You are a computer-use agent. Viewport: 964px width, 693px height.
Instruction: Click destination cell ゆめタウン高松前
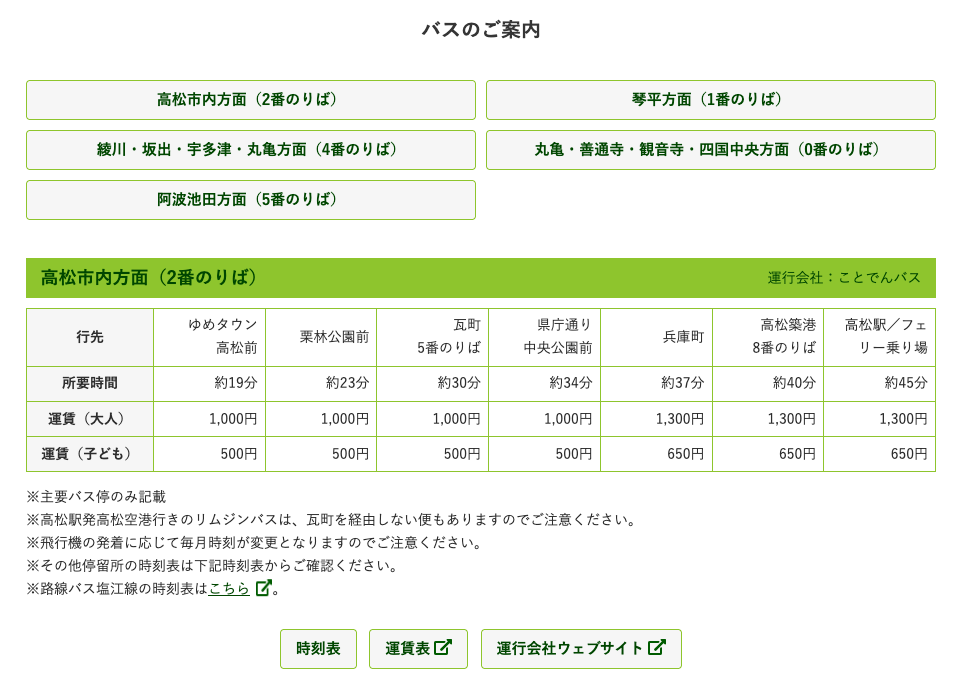210,337
